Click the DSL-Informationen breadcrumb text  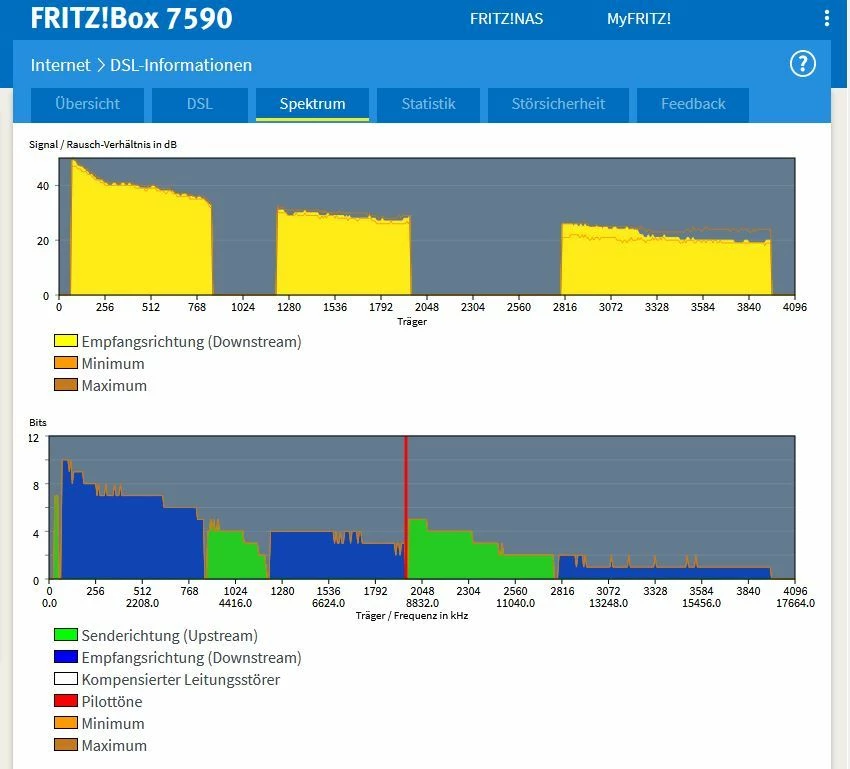pyautogui.click(x=181, y=66)
